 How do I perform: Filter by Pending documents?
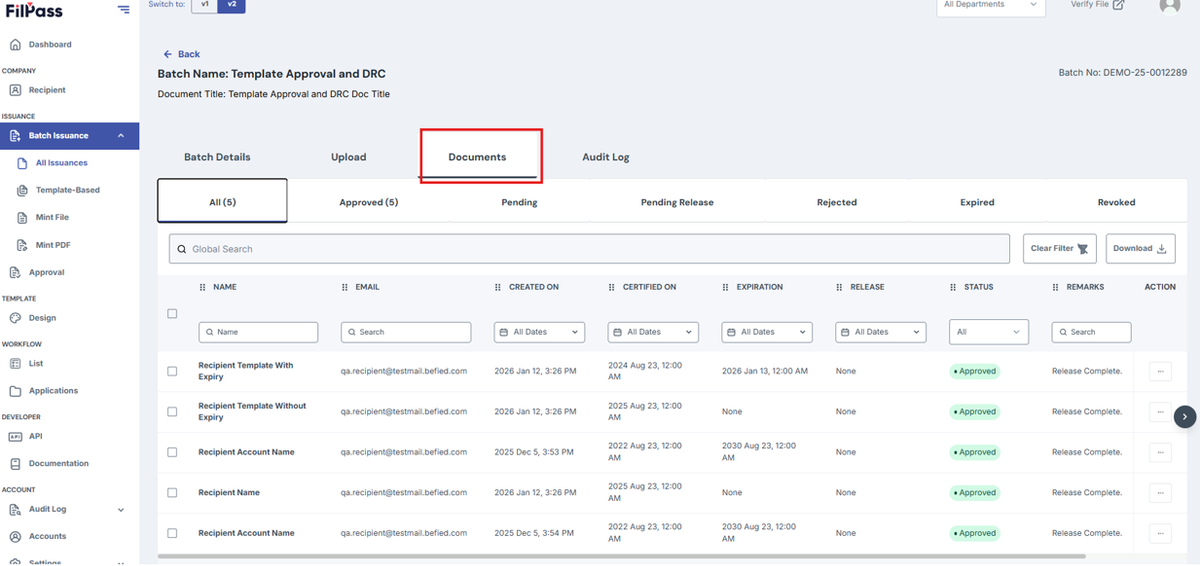(519, 202)
